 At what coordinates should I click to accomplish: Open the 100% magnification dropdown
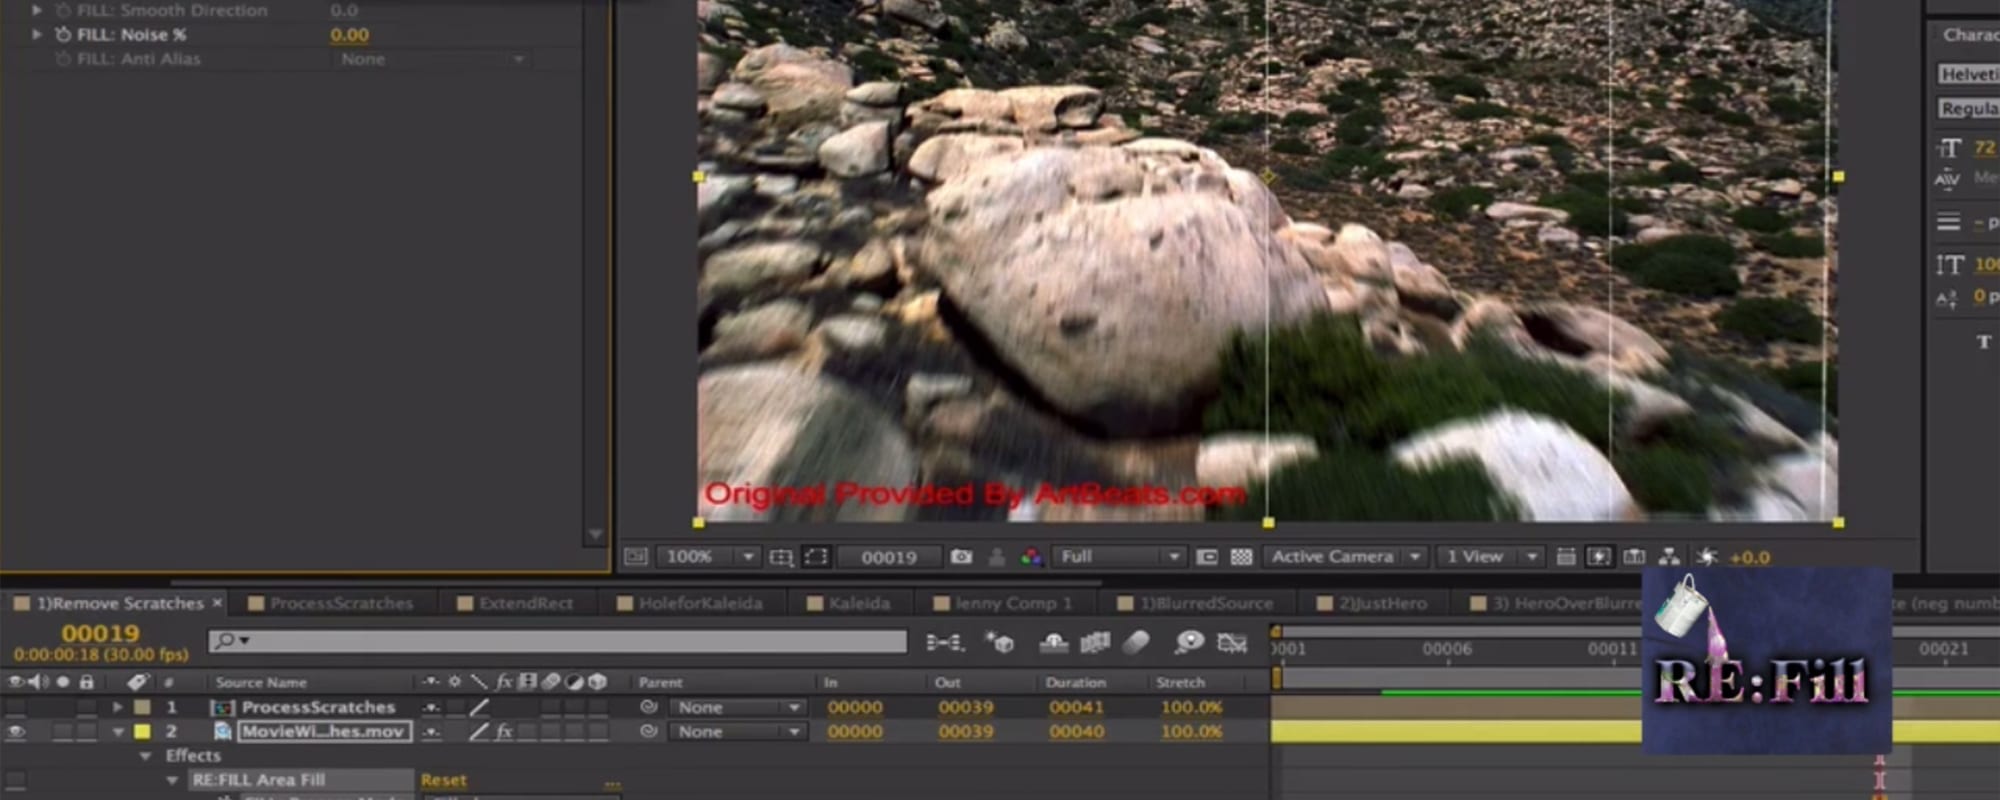coord(706,557)
